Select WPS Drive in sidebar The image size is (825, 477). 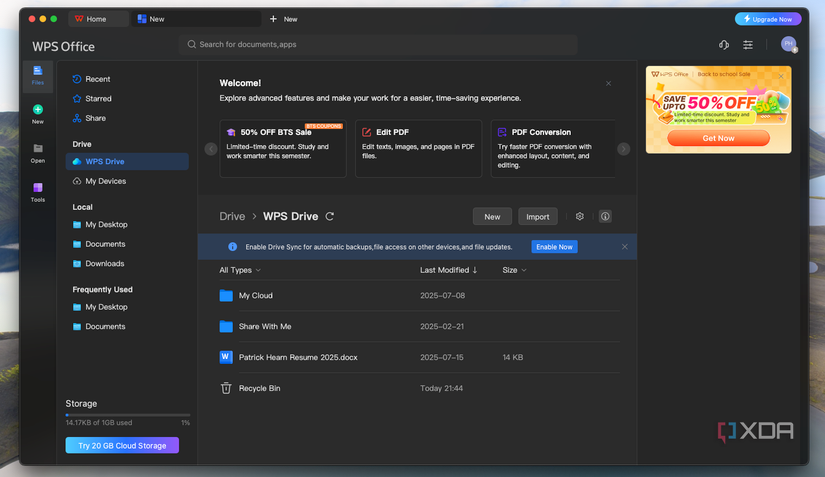coord(127,161)
